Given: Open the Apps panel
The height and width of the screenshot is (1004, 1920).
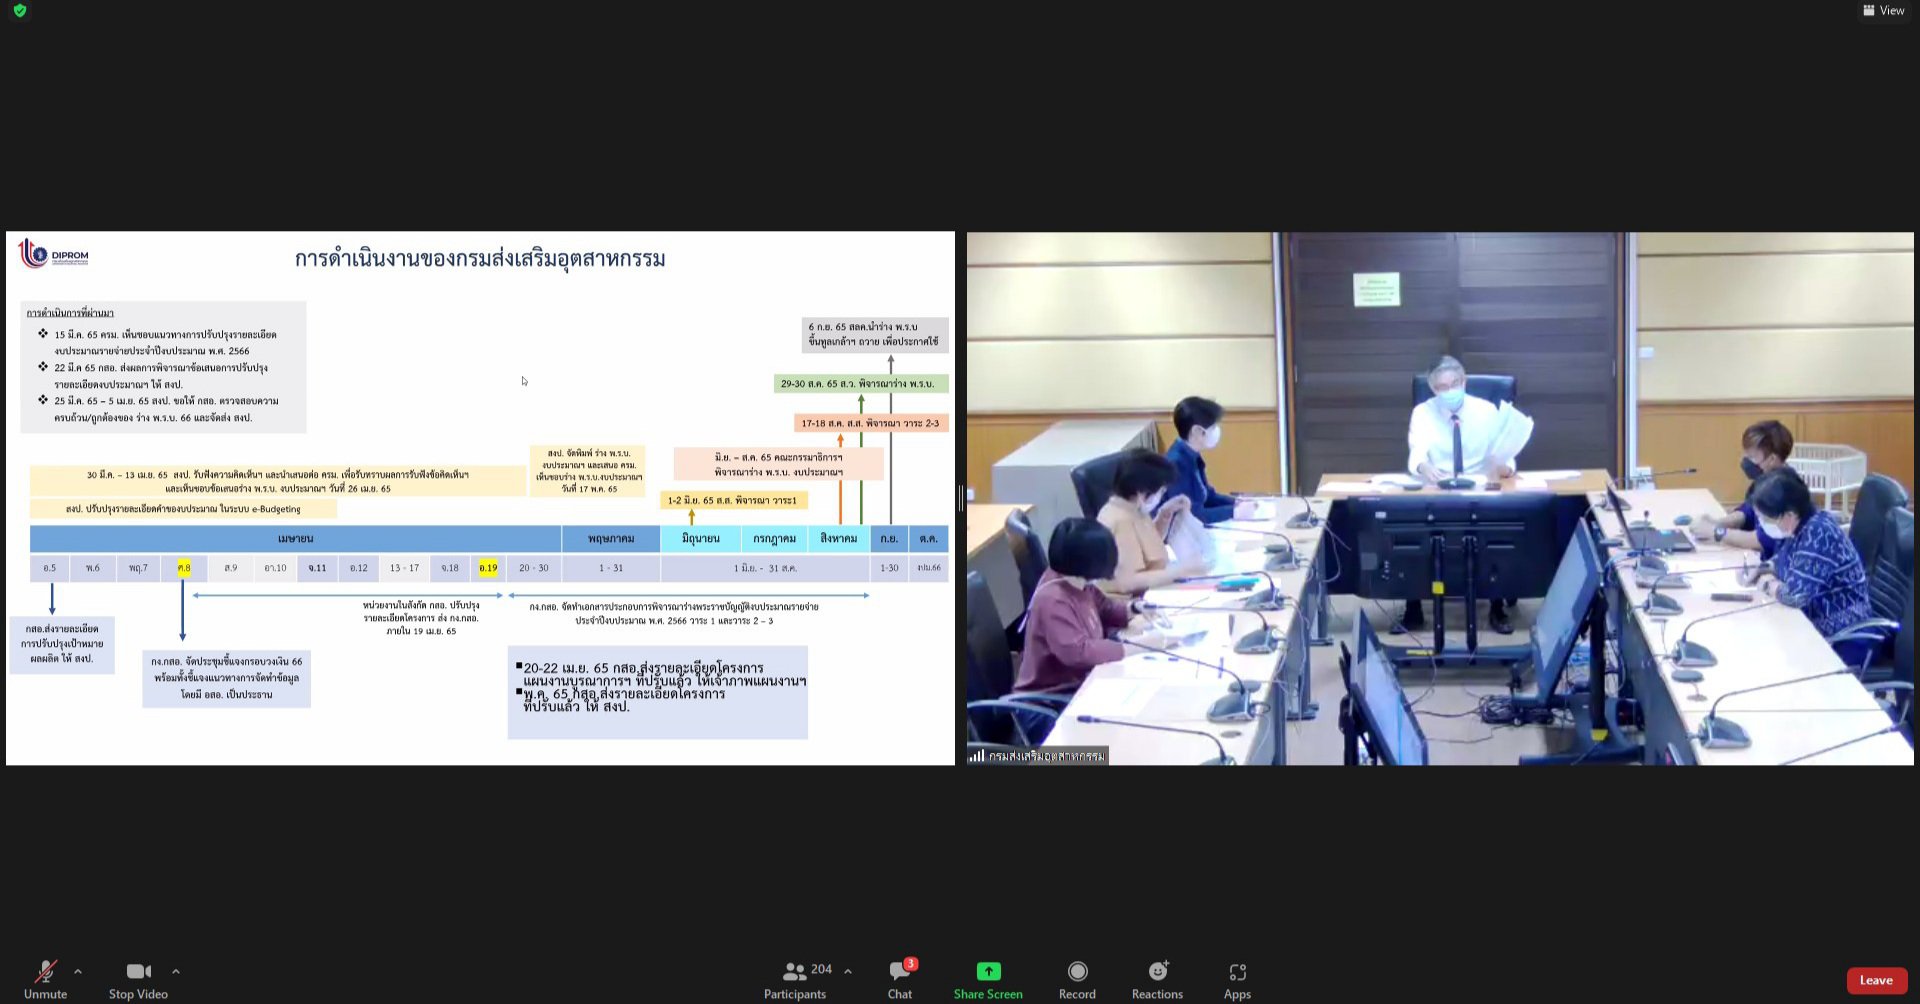Looking at the screenshot, I should click(x=1237, y=979).
